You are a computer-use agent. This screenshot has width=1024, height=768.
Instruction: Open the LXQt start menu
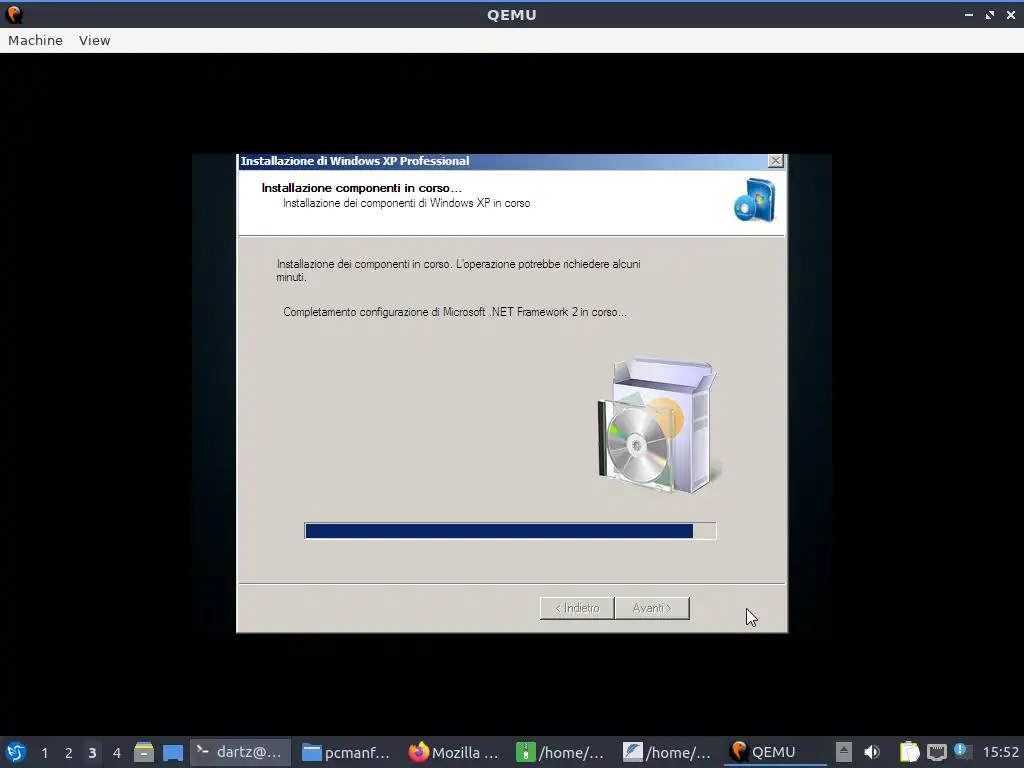click(16, 752)
